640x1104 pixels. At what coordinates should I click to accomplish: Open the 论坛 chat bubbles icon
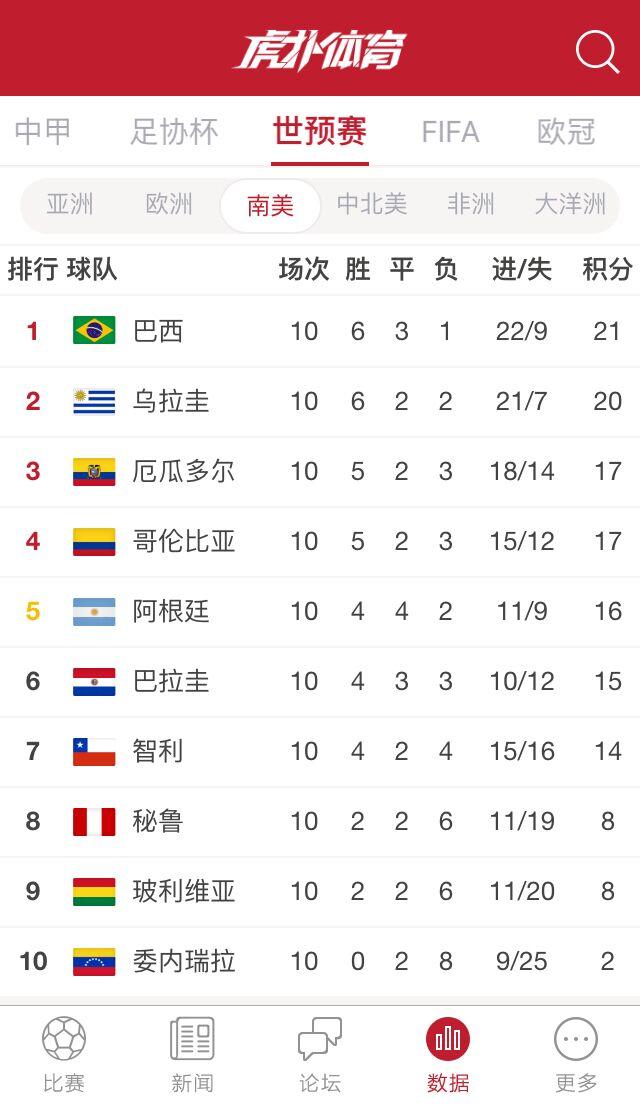pyautogui.click(x=320, y=1039)
